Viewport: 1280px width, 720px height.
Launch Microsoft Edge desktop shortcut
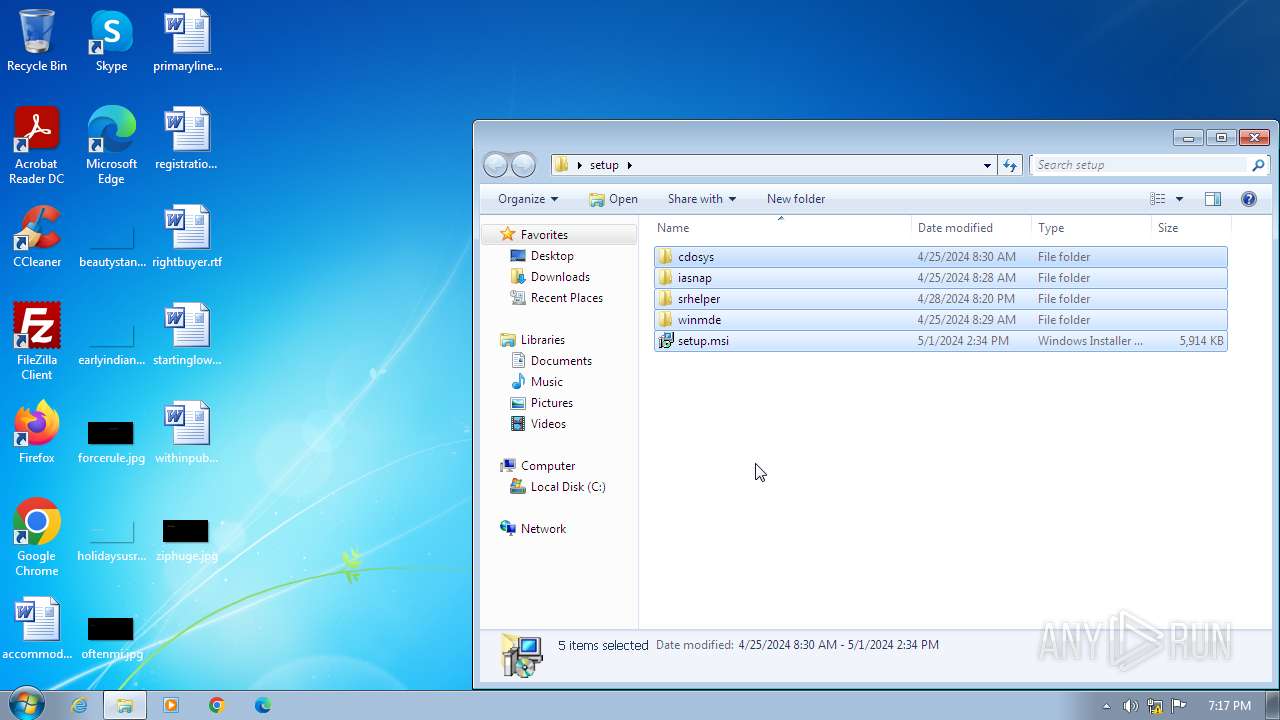[x=111, y=146]
